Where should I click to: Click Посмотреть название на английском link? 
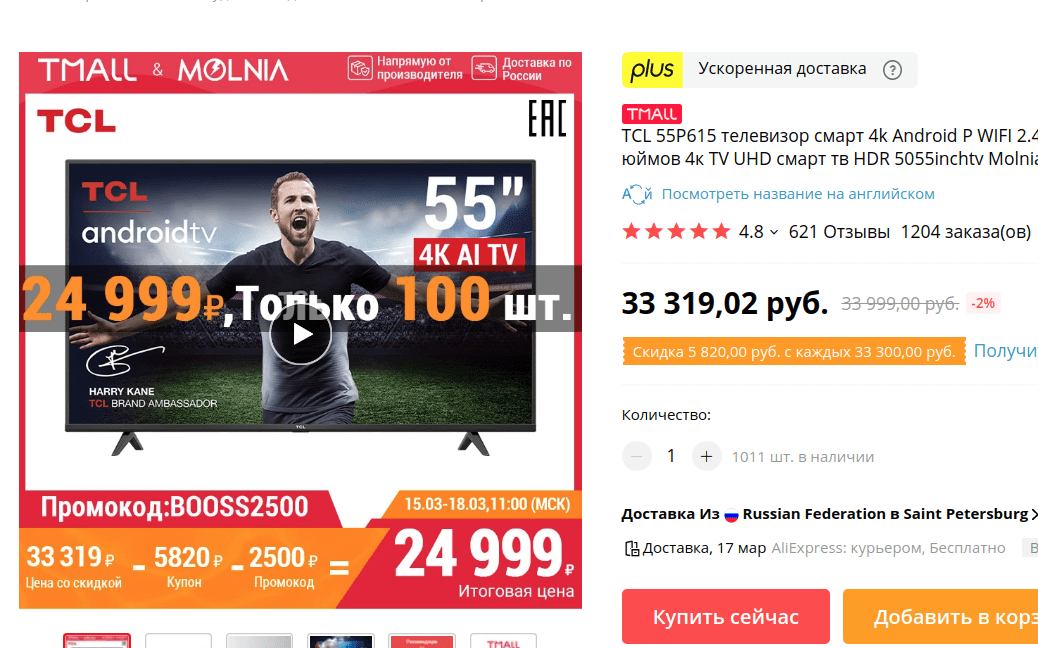(798, 194)
